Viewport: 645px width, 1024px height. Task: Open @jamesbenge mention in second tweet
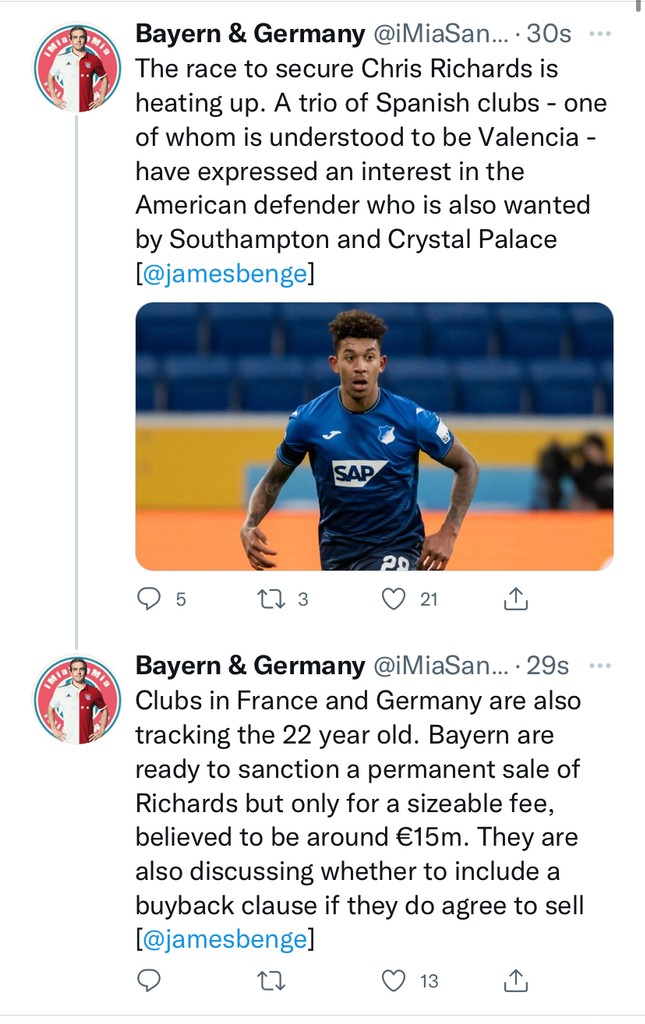click(225, 938)
